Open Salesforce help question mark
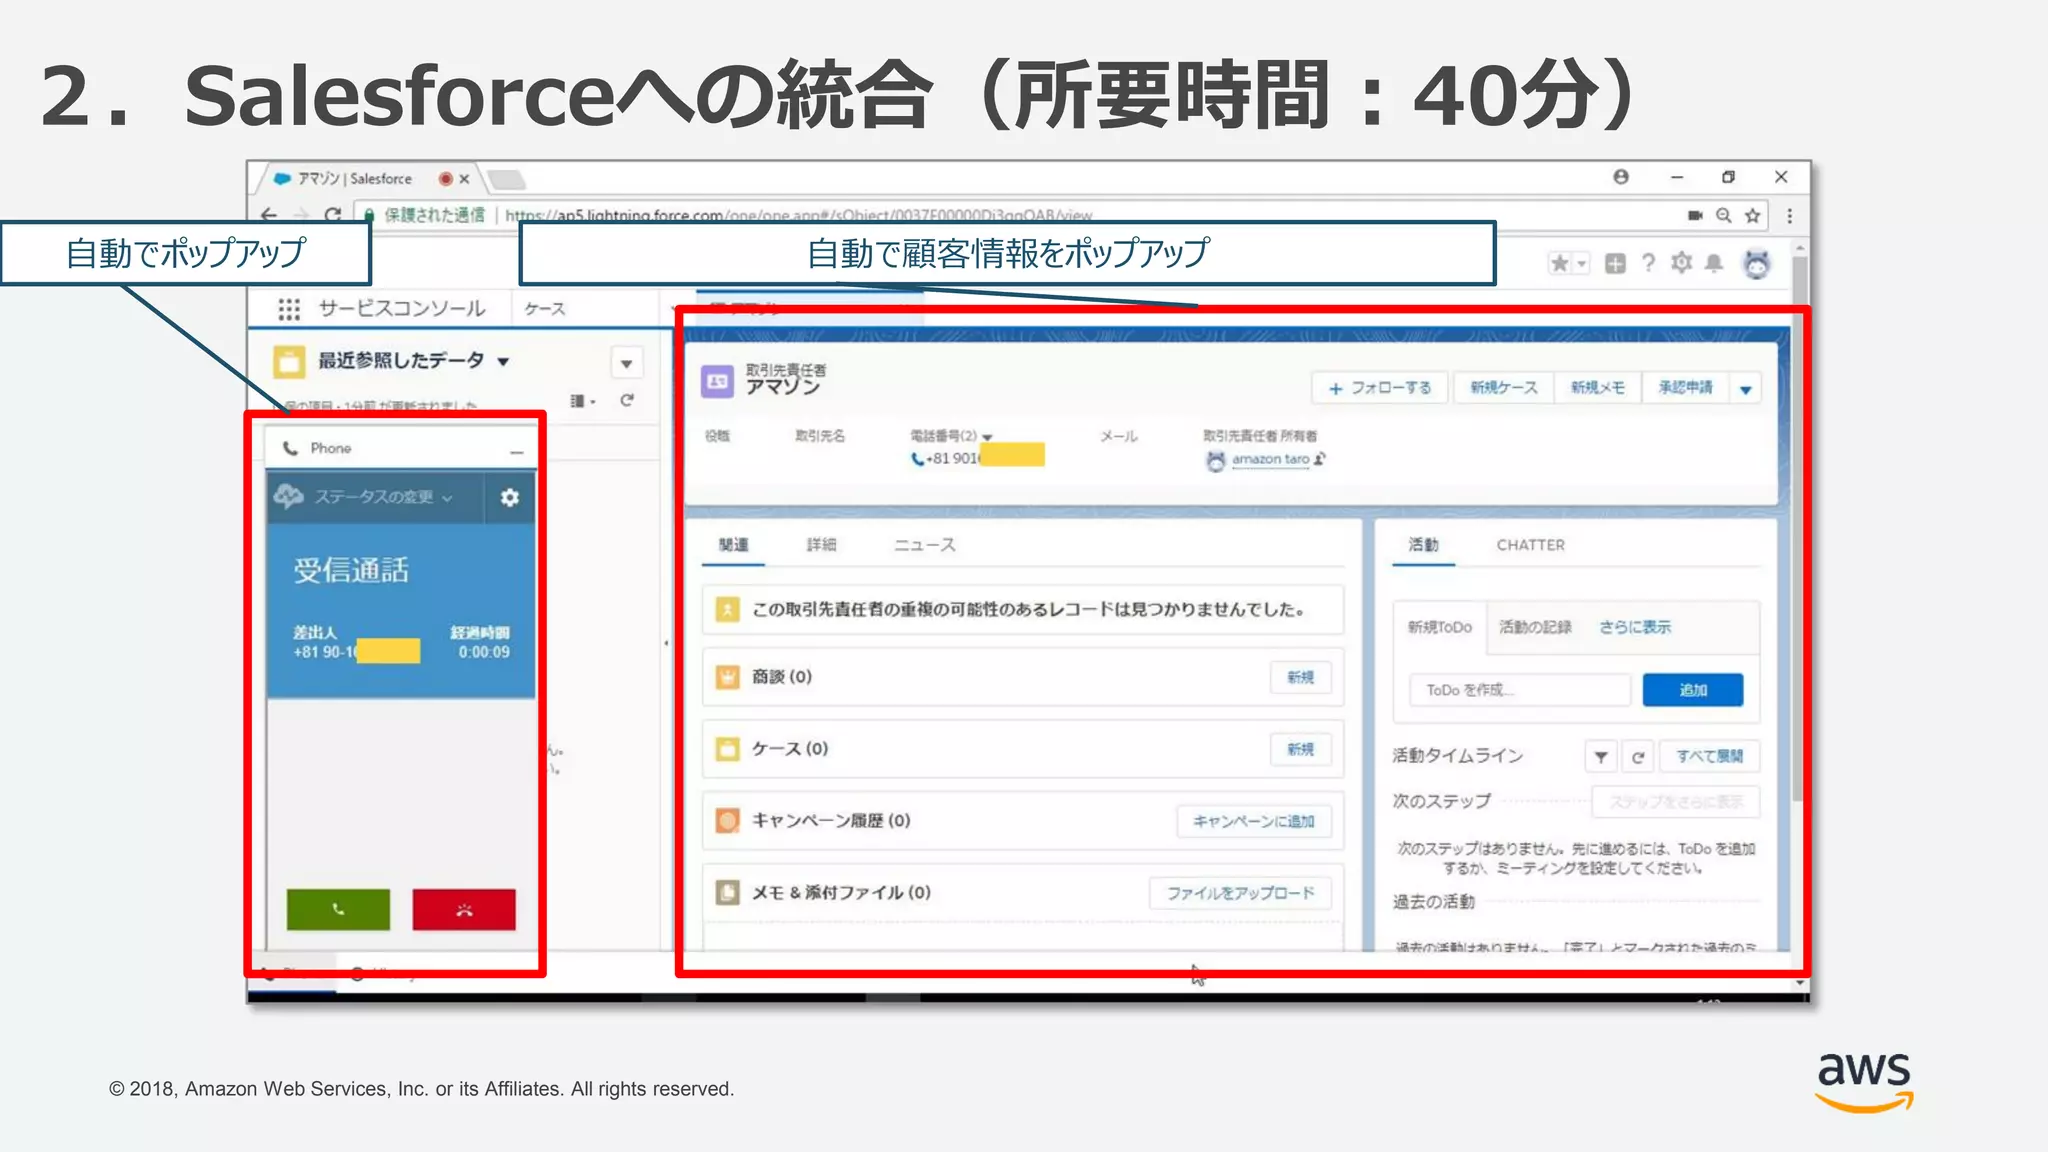The width and height of the screenshot is (2048, 1152). pos(1648,263)
